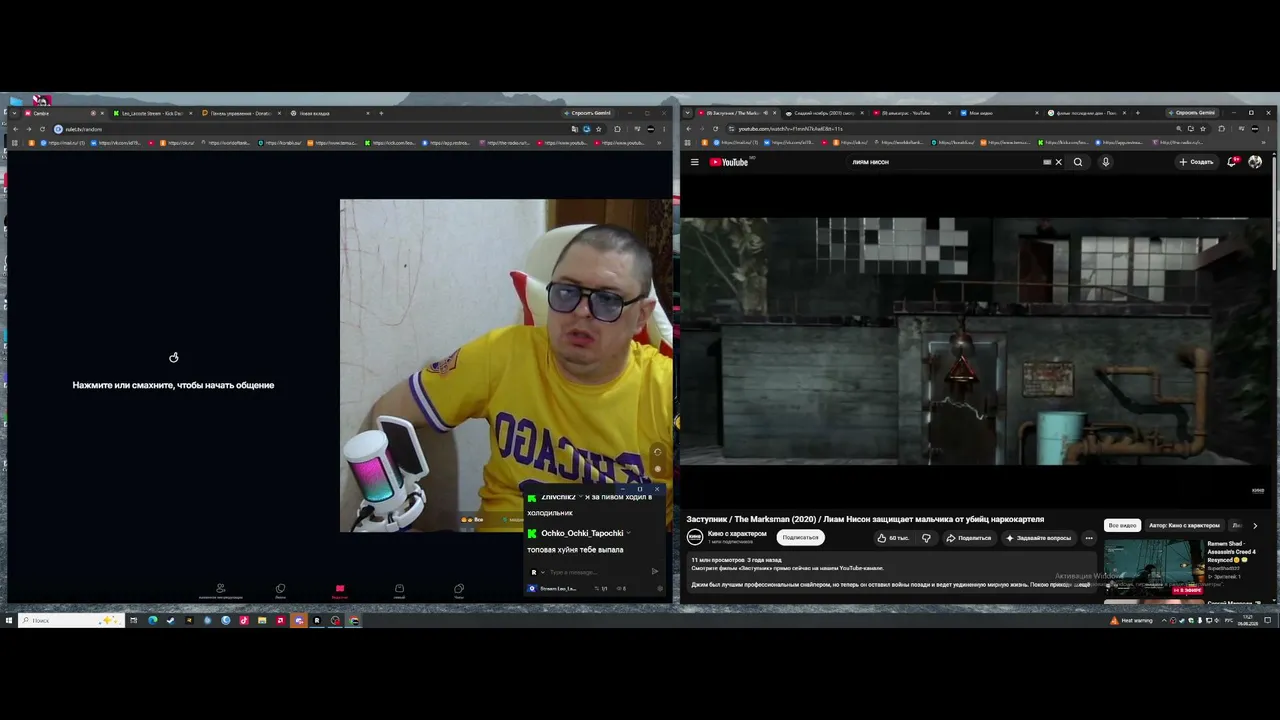Expand the tab search in rulet.tv window

15,113
